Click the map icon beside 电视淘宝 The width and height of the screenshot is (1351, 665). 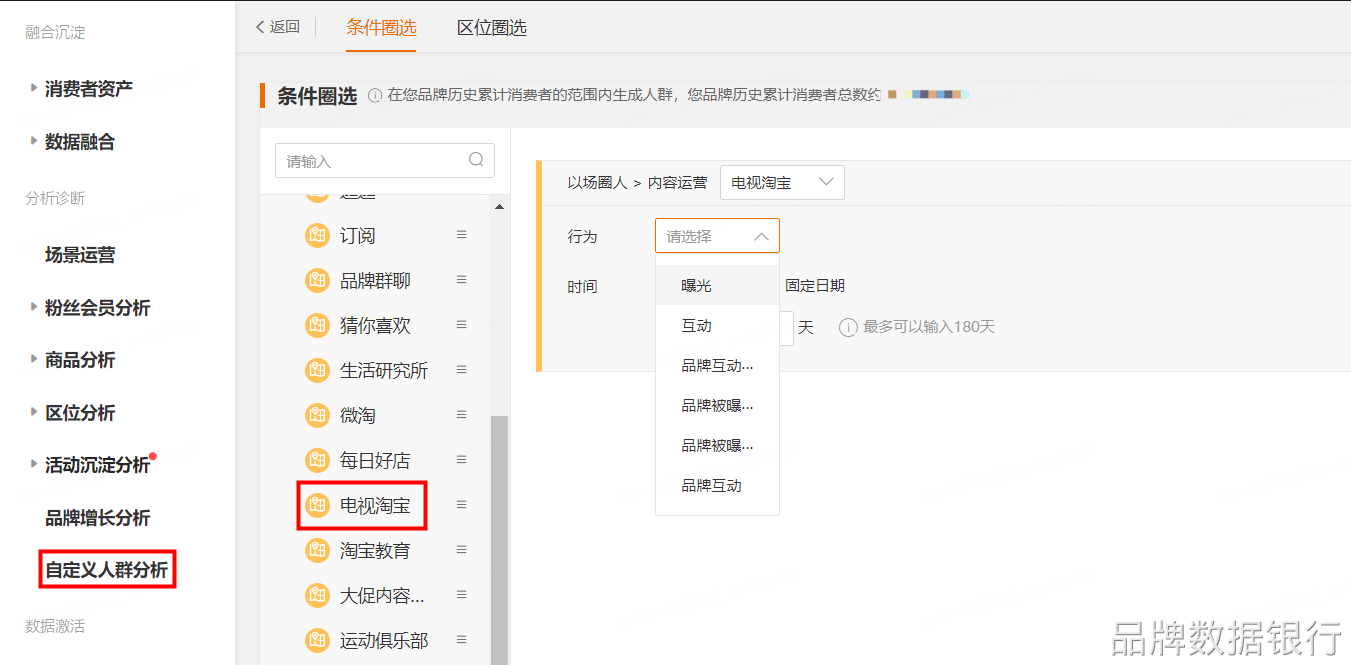click(x=317, y=506)
